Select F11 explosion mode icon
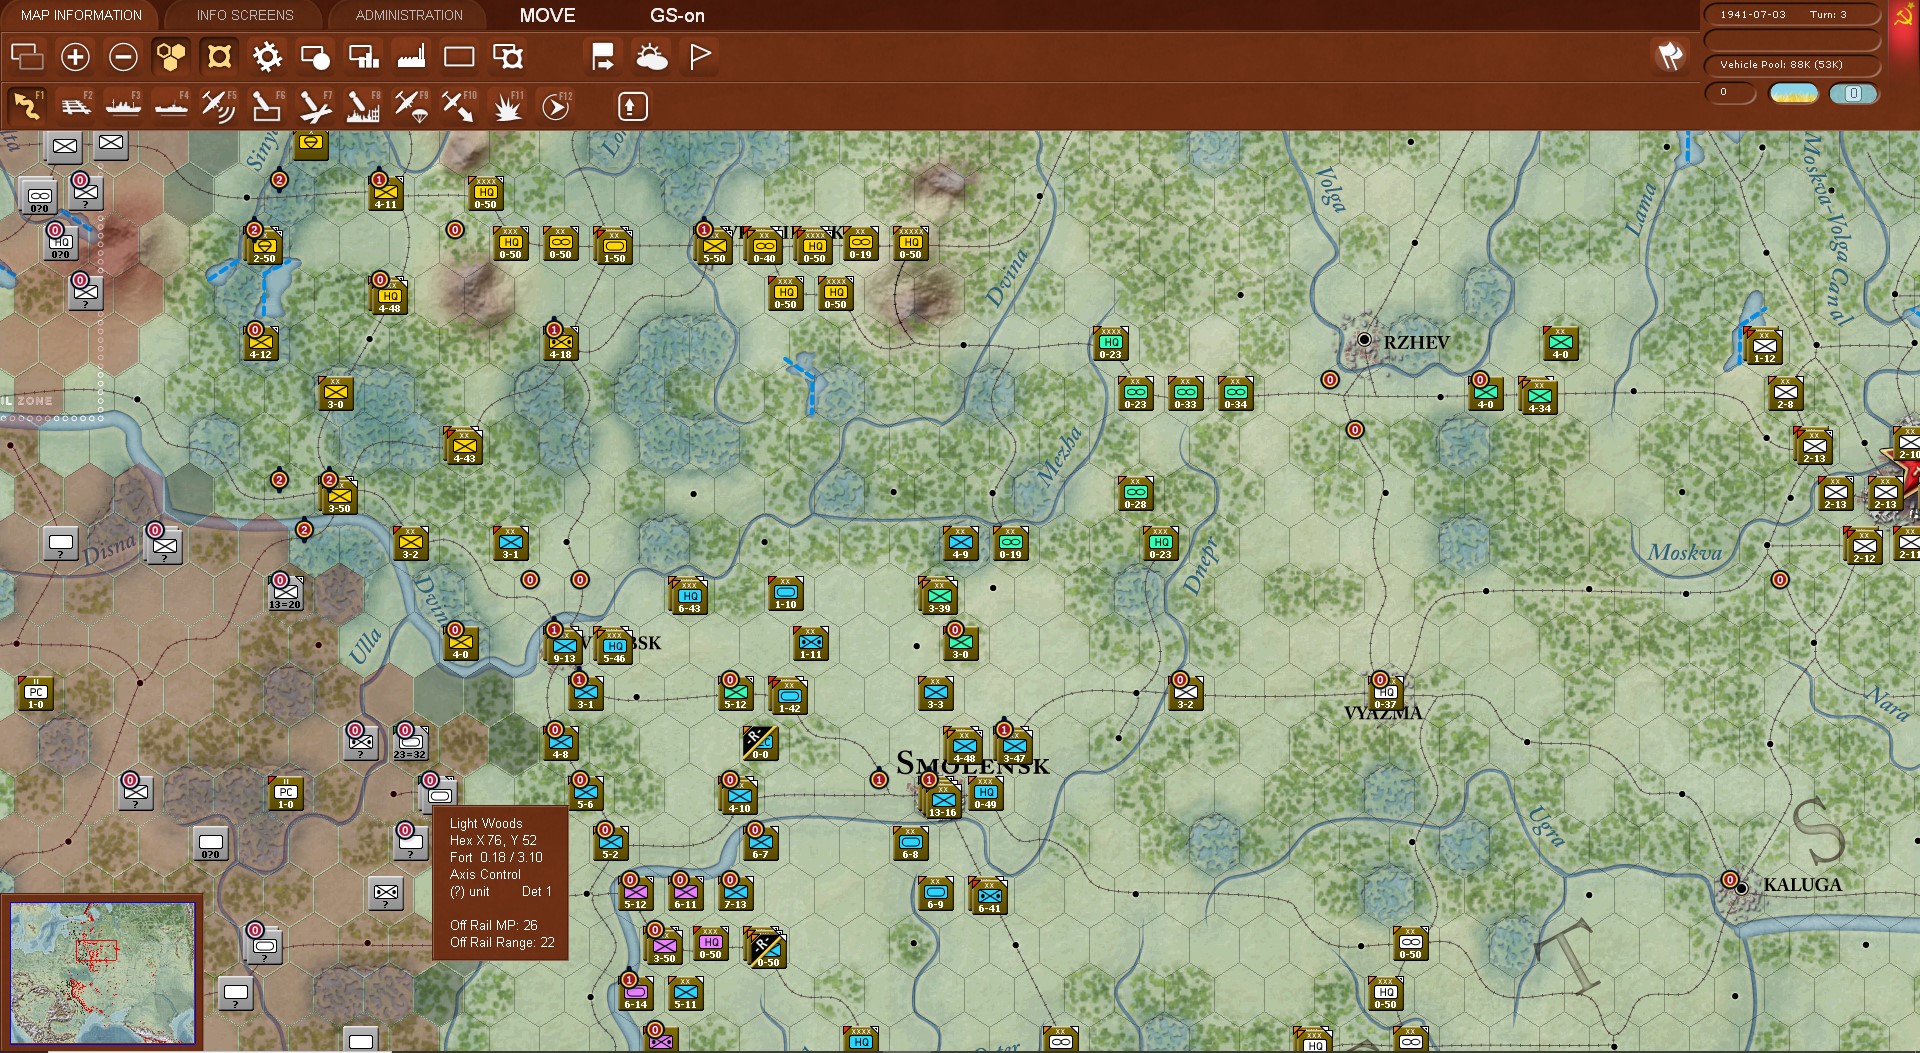1920x1053 pixels. click(x=508, y=105)
